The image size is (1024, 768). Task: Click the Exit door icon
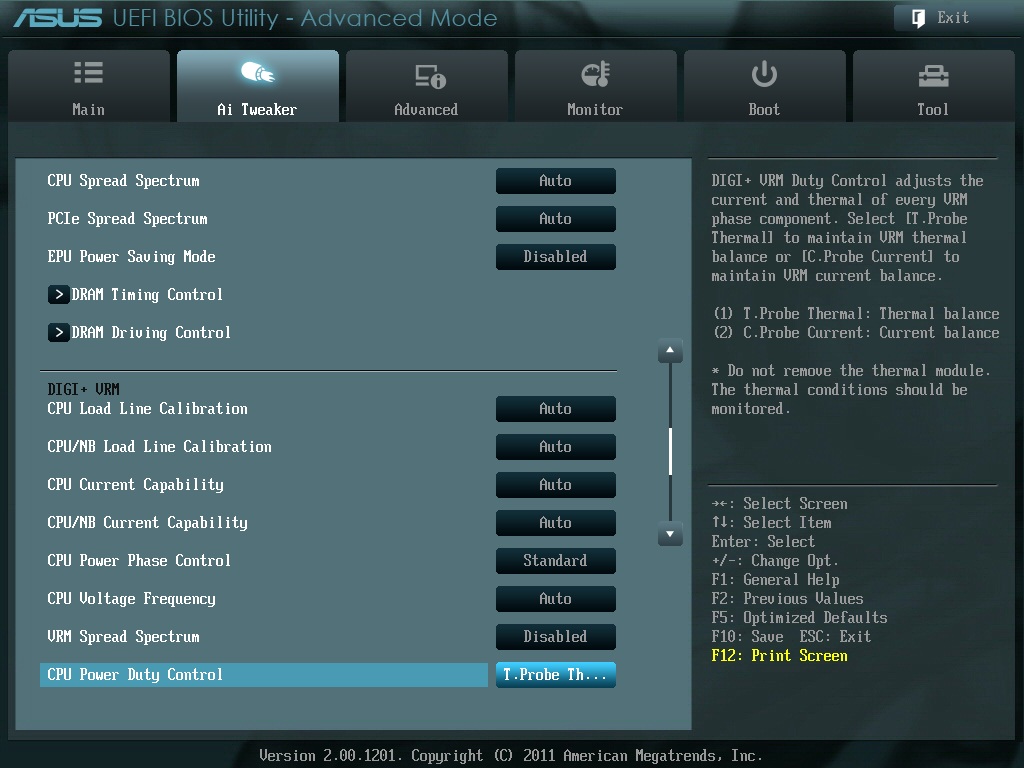coord(918,18)
